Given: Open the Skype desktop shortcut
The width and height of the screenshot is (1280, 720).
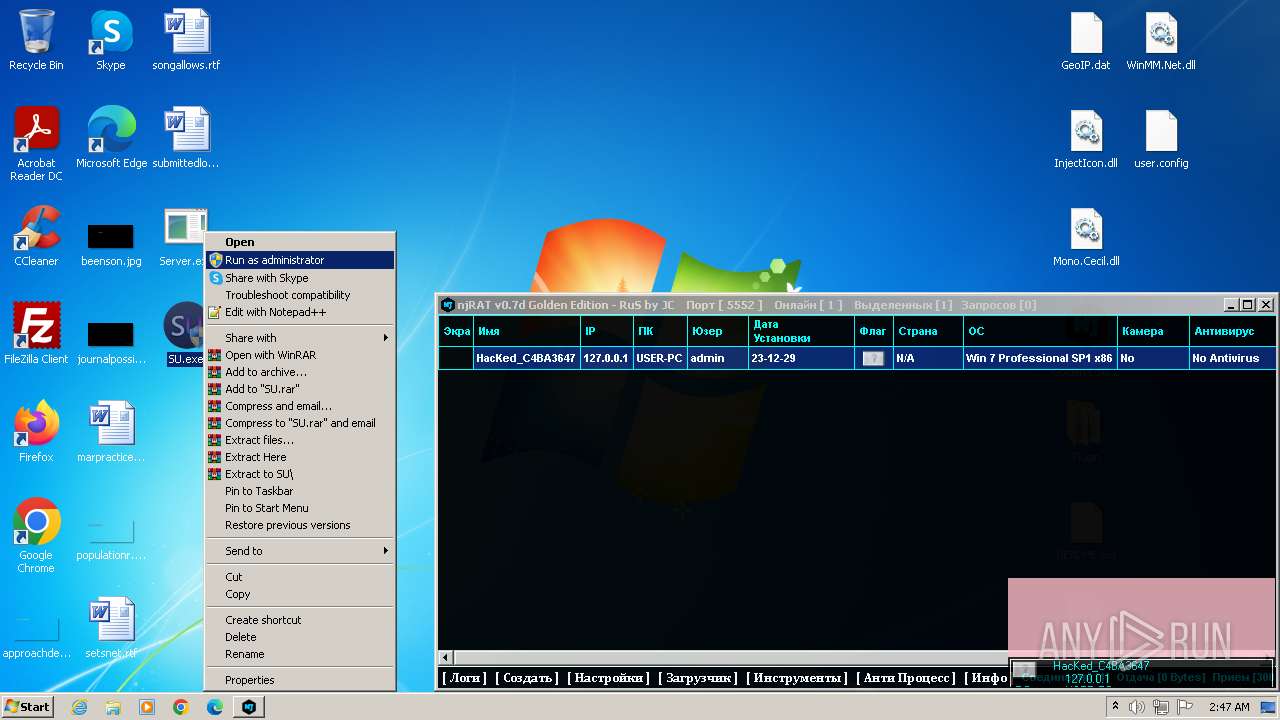Looking at the screenshot, I should coord(111,41).
